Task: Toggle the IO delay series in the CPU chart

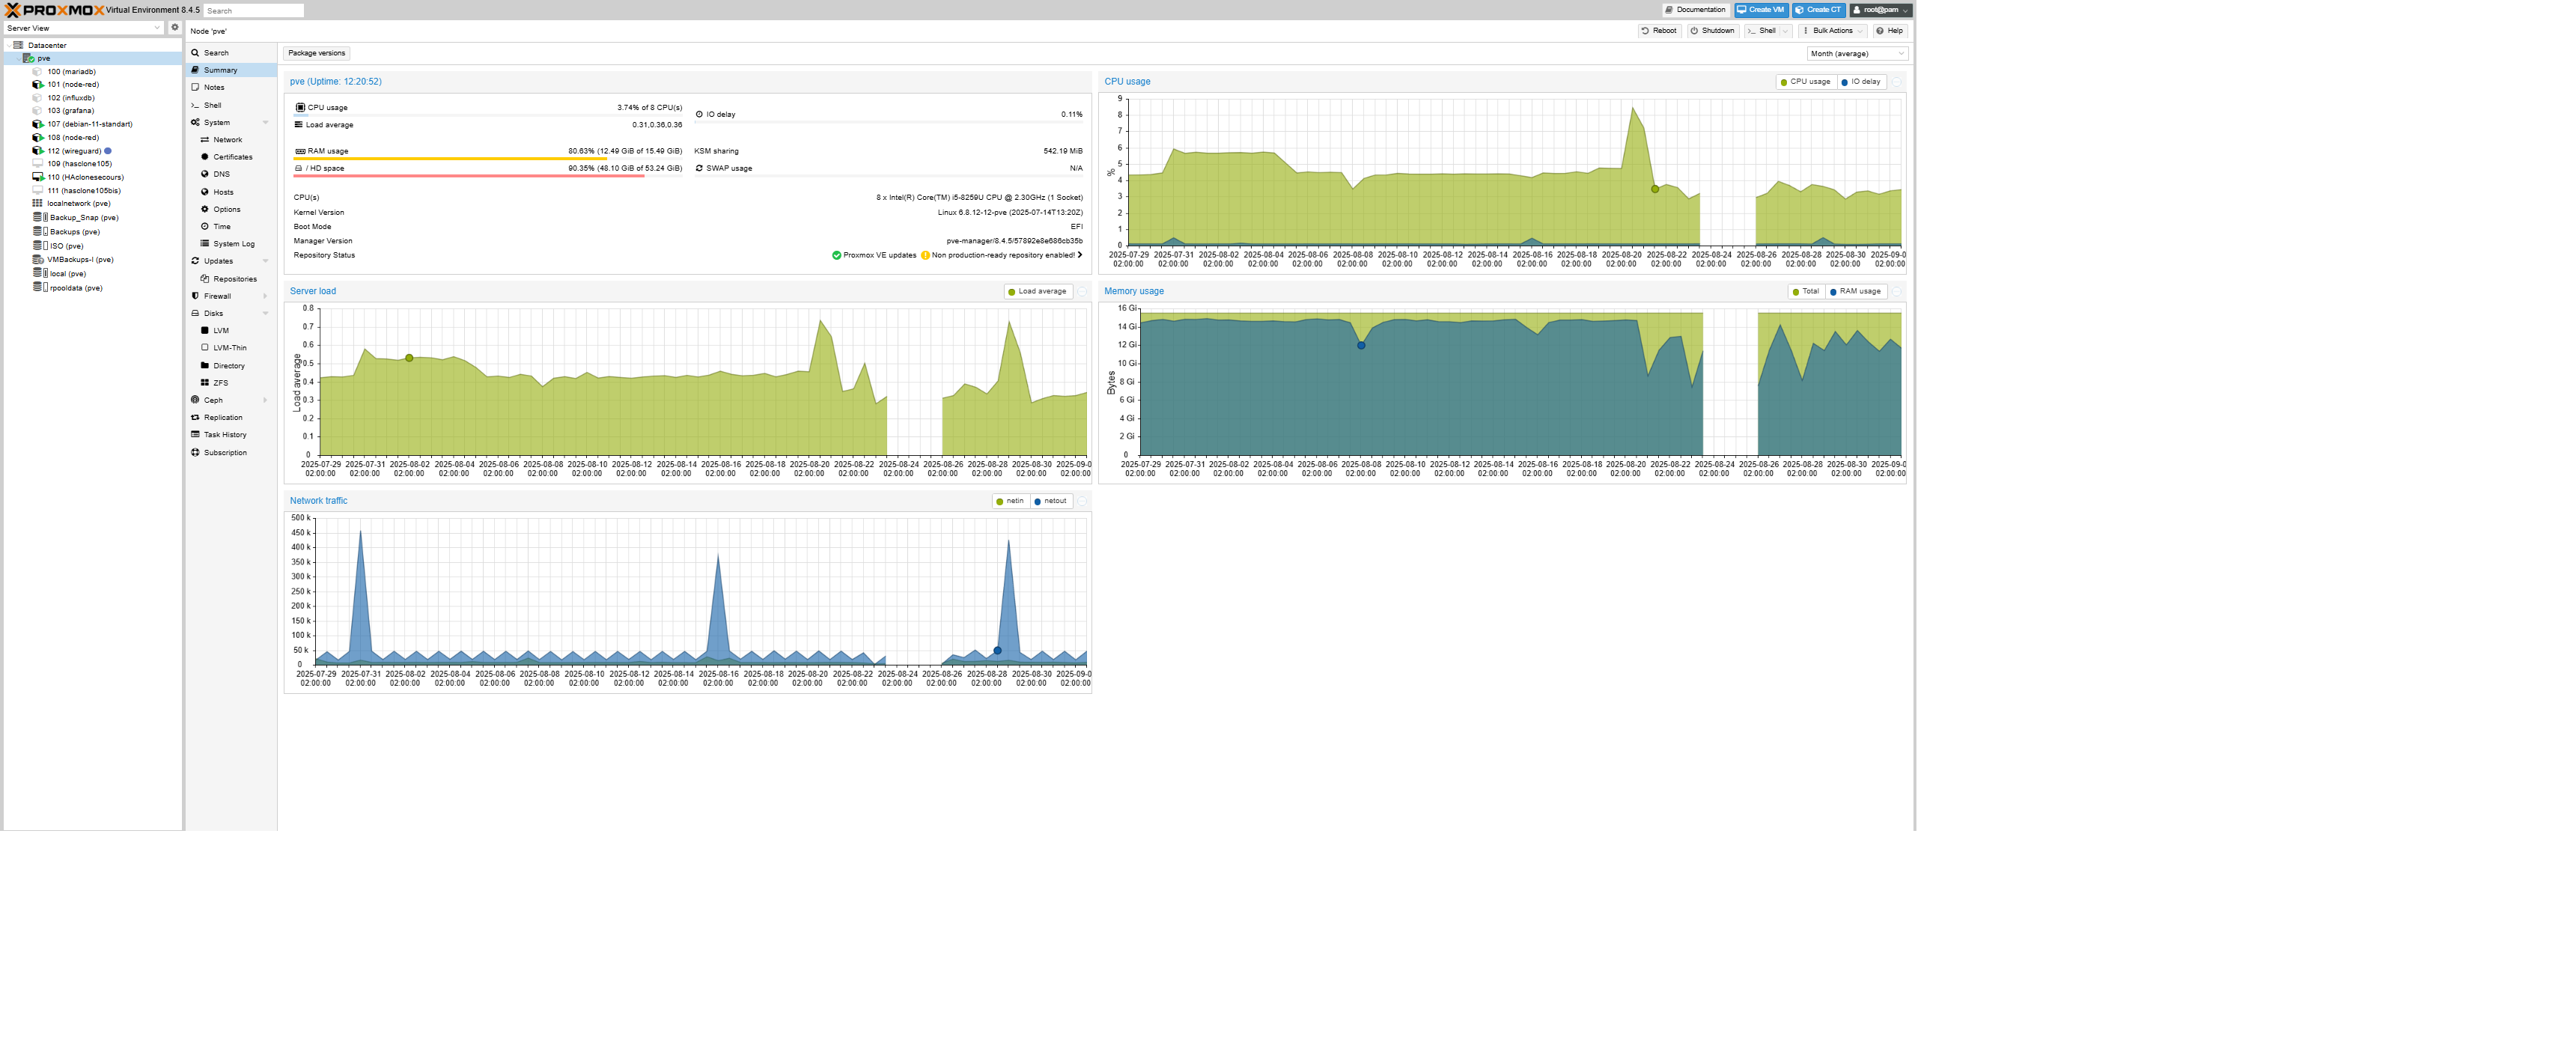Action: coord(1861,82)
